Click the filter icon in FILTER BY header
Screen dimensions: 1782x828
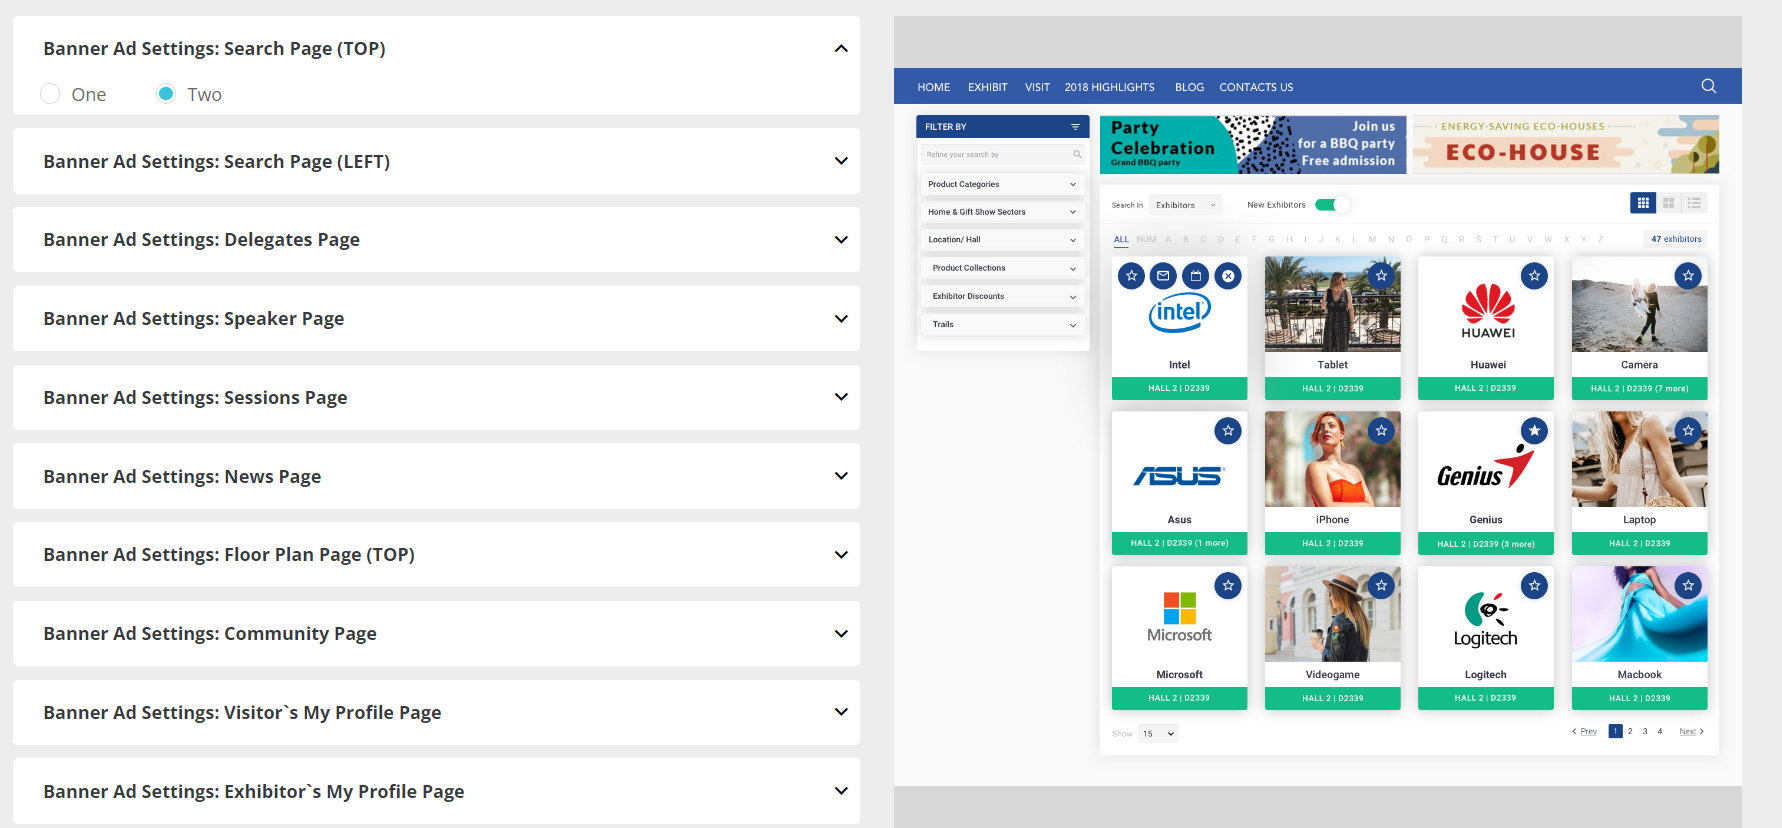[x=1075, y=127]
